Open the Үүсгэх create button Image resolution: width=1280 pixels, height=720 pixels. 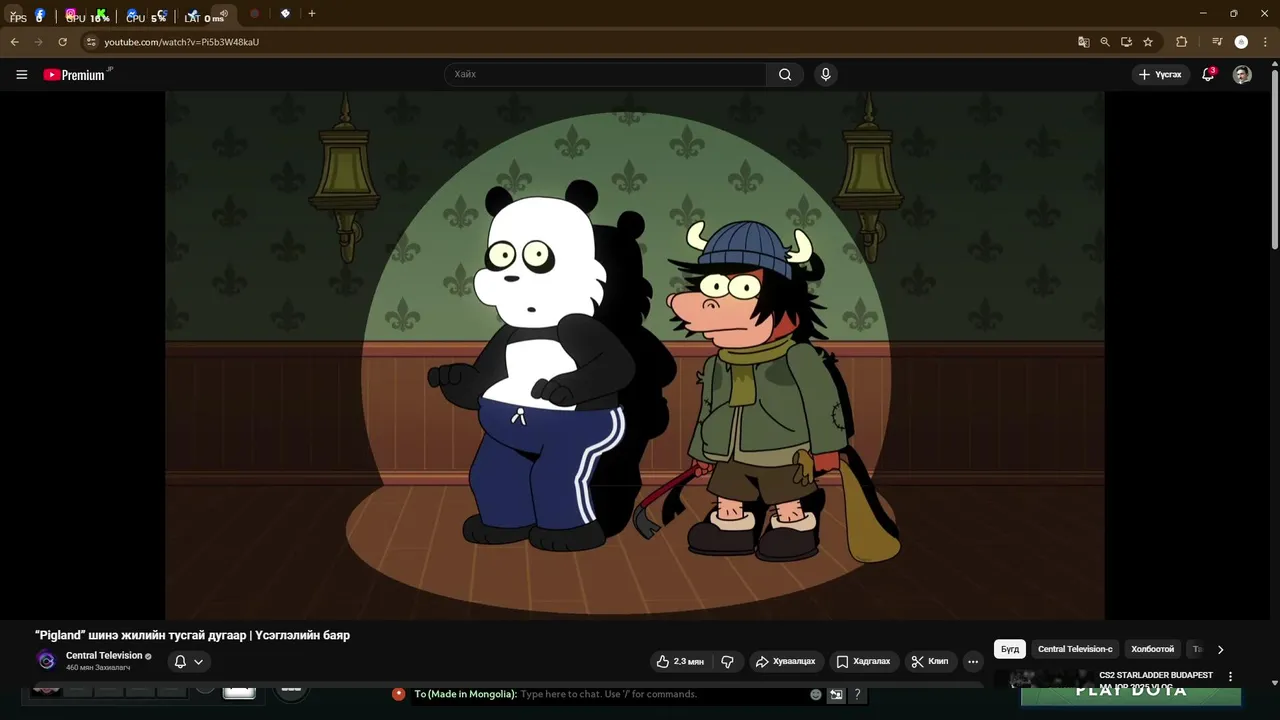click(1160, 74)
